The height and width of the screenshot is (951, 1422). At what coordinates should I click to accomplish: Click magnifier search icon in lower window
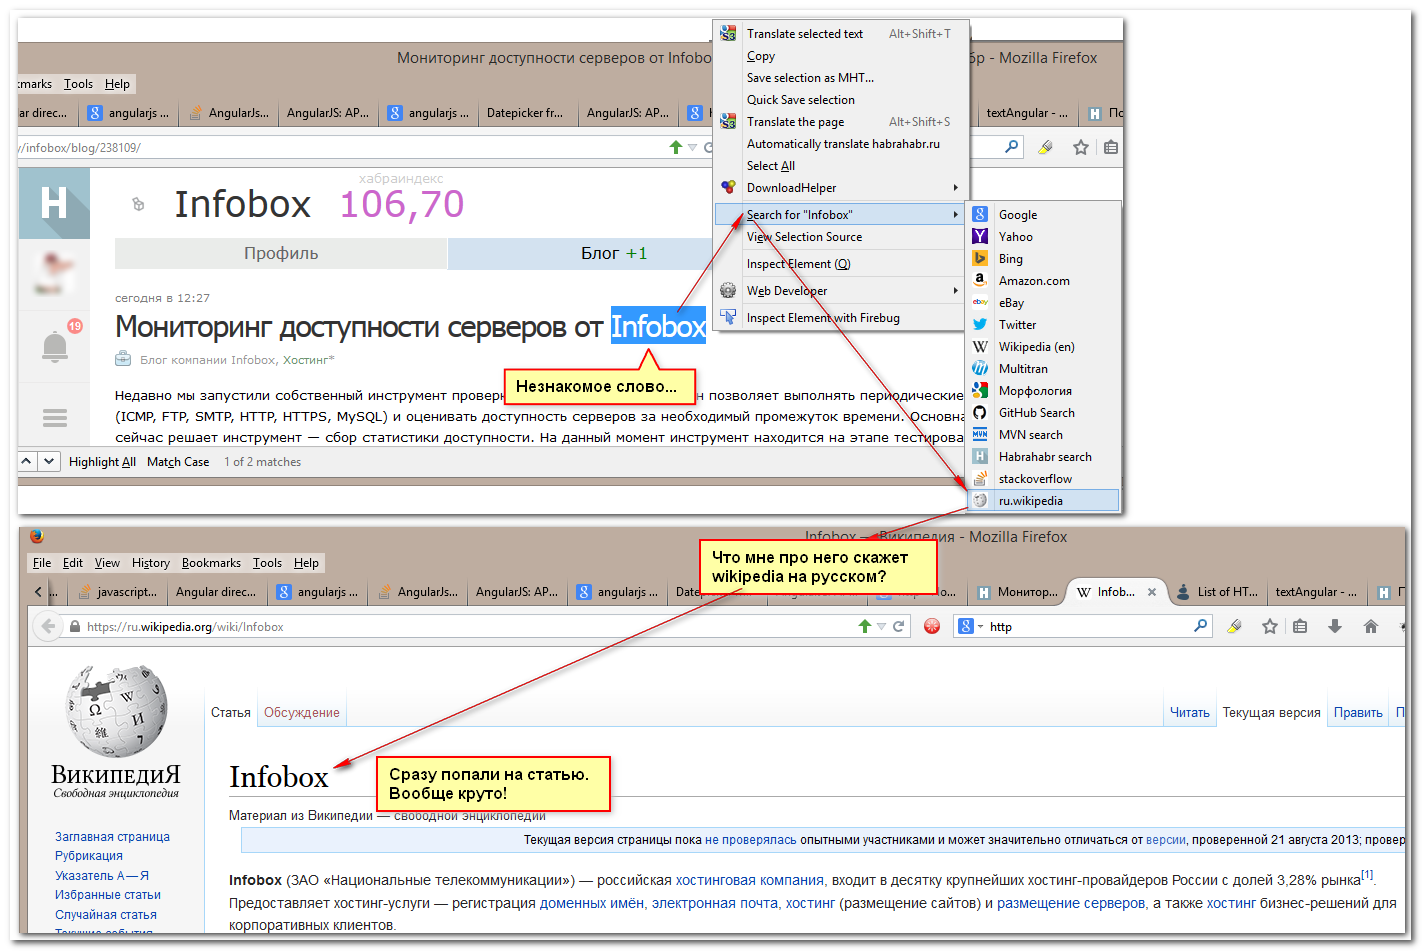coord(1201,626)
